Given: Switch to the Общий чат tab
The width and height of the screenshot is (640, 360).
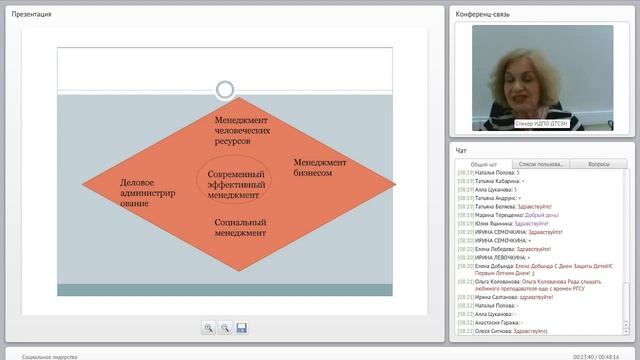Looking at the screenshot, I should tap(484, 164).
